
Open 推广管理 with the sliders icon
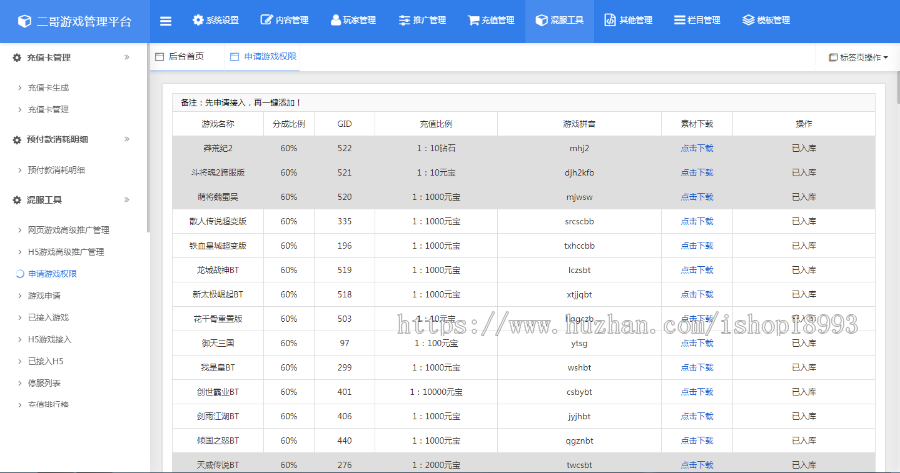(421, 20)
